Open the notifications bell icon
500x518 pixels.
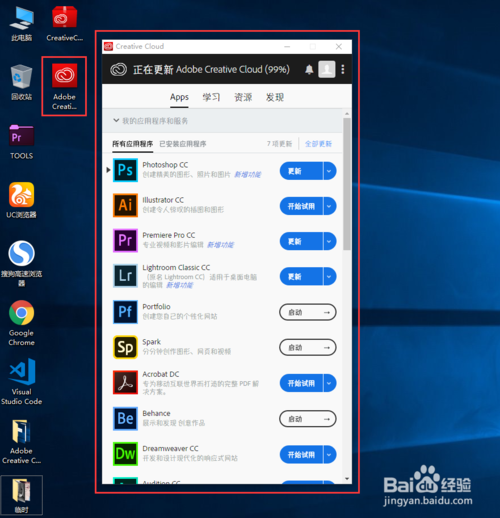tap(309, 69)
